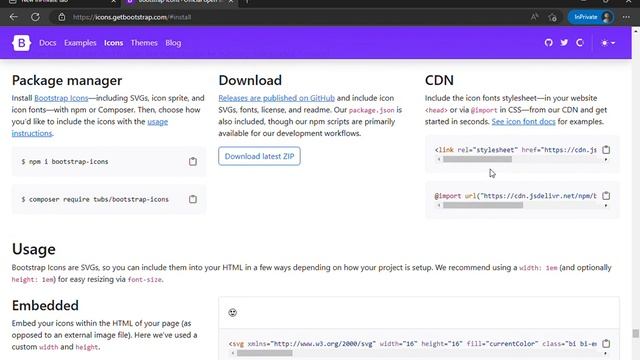Open the Docs navbar item
This screenshot has width=640, height=360.
(48, 43)
